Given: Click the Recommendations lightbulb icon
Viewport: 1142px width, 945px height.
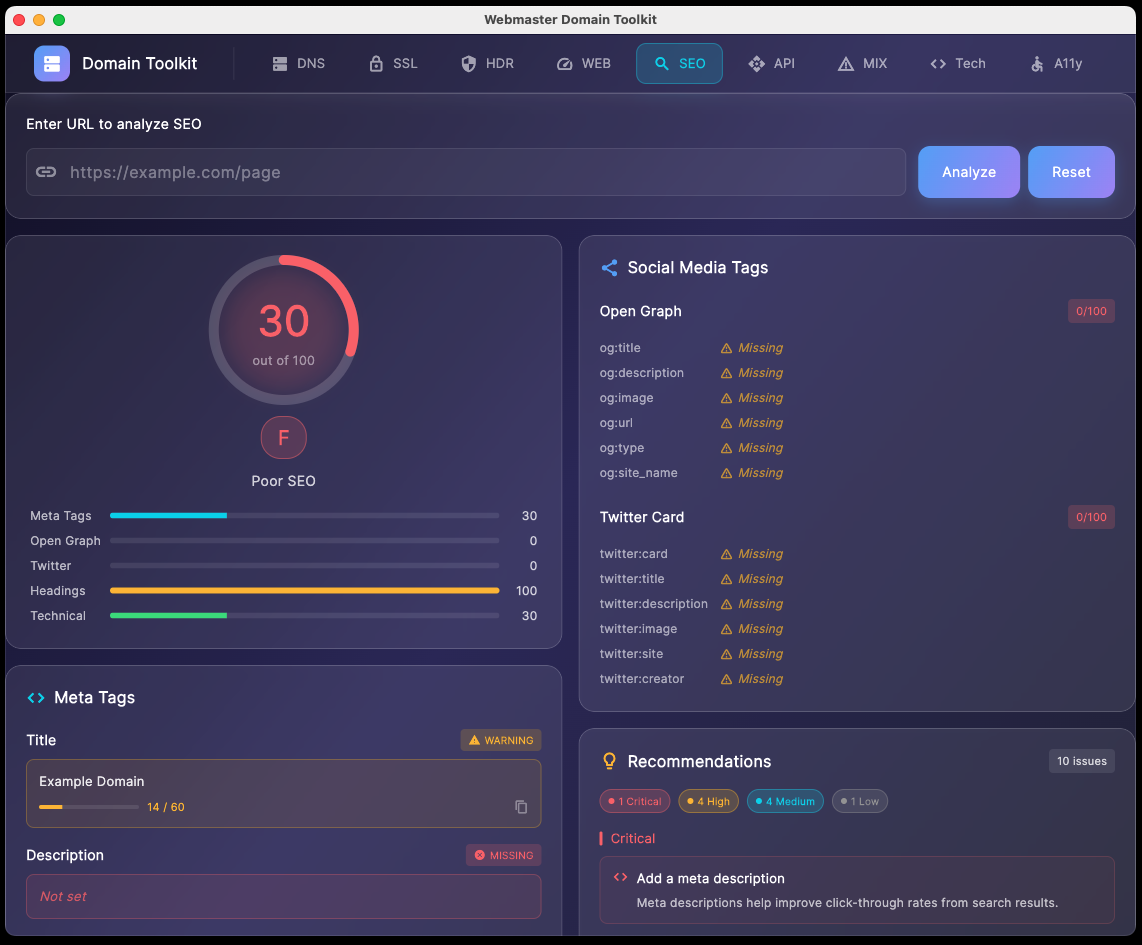Looking at the screenshot, I should point(609,761).
